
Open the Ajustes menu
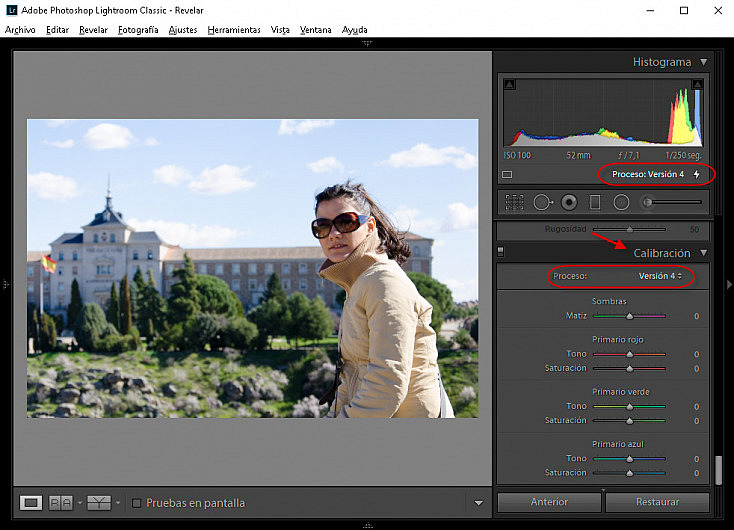[183, 30]
